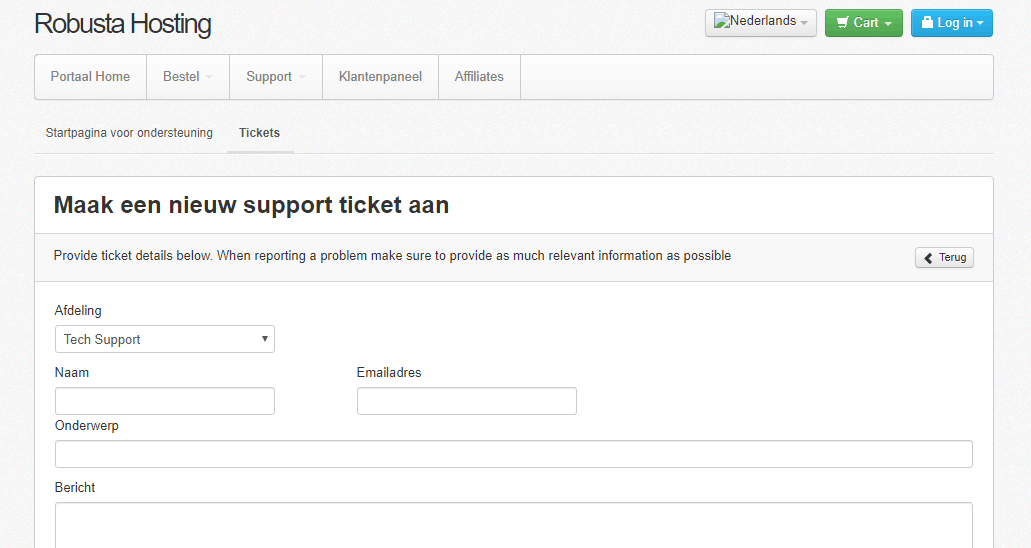Expand the Cart dropdown caret
The image size is (1031, 548).
pyautogui.click(x=888, y=24)
